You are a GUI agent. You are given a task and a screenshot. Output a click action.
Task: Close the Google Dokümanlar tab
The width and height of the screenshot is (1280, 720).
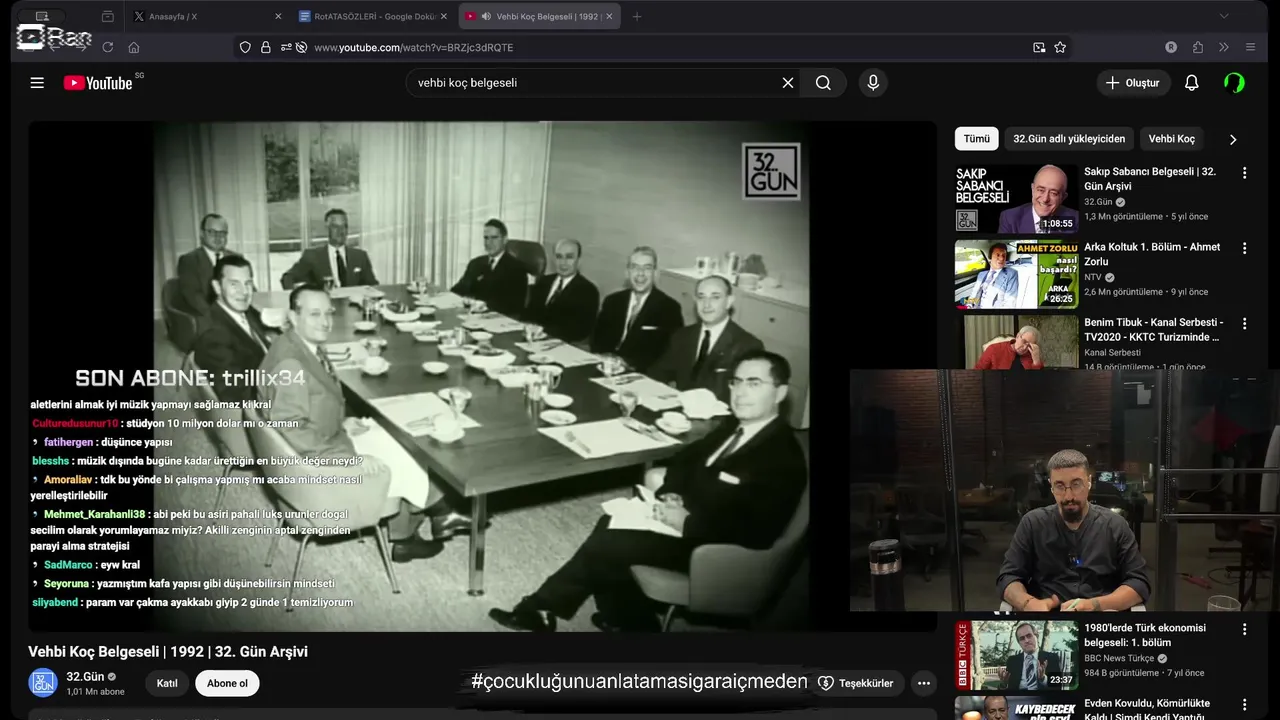coord(444,16)
